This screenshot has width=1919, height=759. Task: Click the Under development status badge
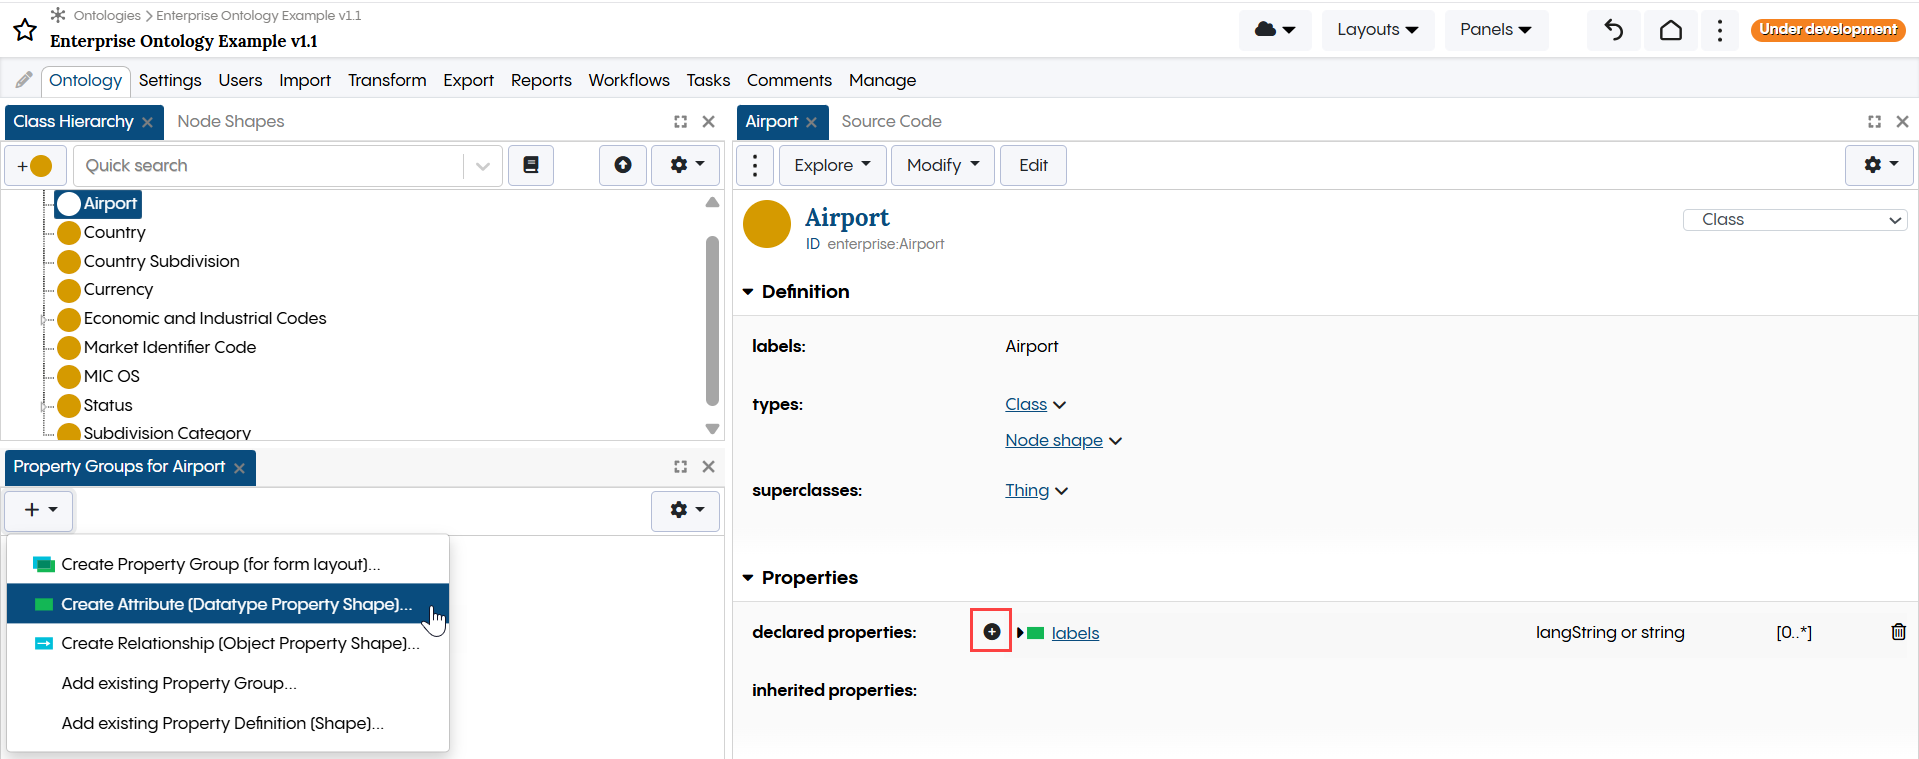point(1828,29)
